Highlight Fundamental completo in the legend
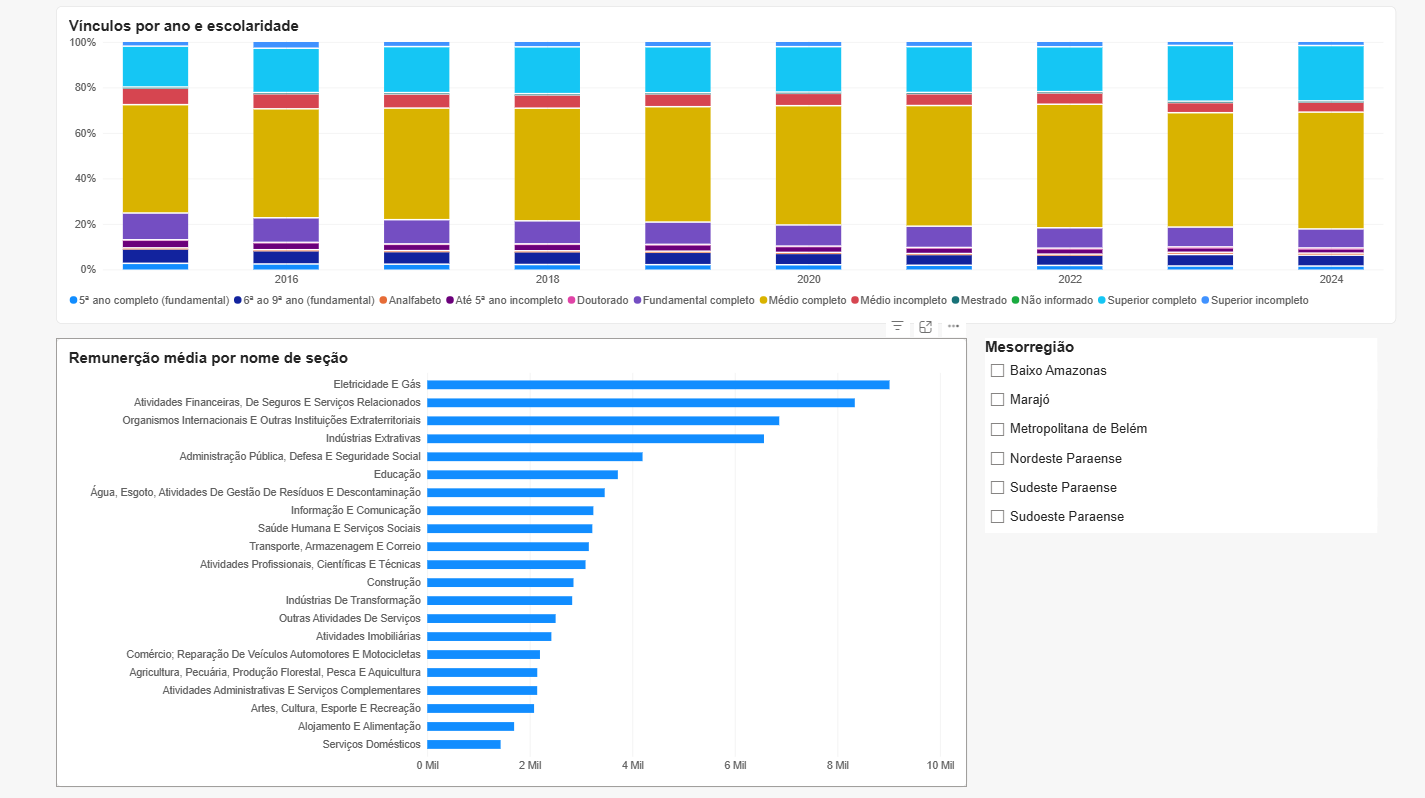Screen dimensions: 1425x798 coord(695,300)
